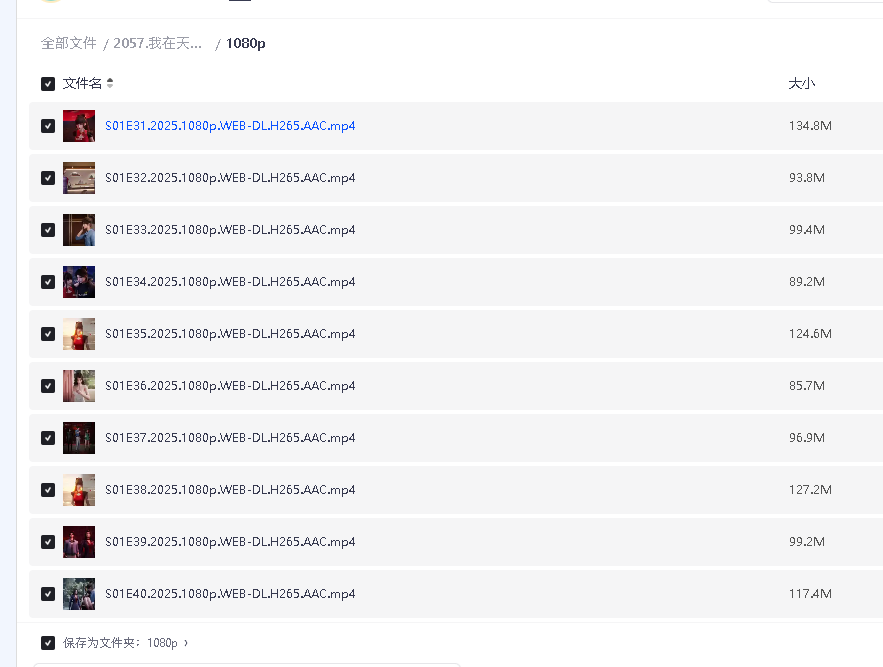Click the S01E31 video thumbnail icon
This screenshot has width=883, height=667.
click(79, 126)
